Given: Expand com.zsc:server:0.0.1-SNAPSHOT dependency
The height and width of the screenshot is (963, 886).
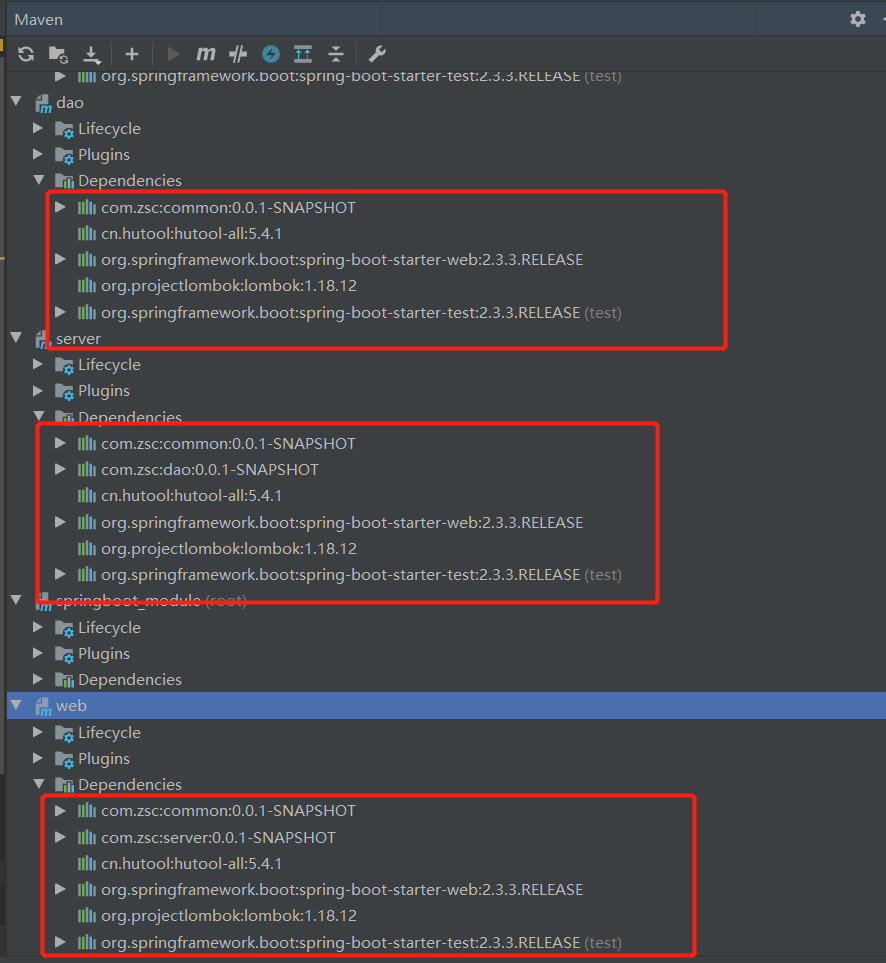Looking at the screenshot, I should point(60,837).
